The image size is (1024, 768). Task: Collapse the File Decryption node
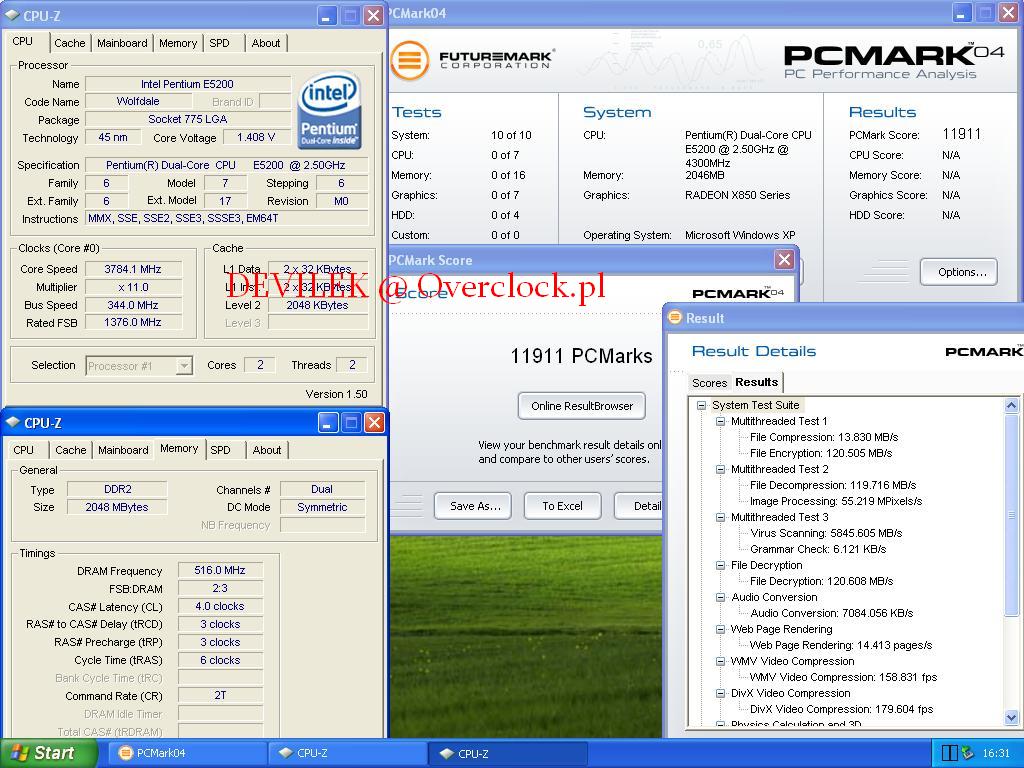(x=720, y=566)
